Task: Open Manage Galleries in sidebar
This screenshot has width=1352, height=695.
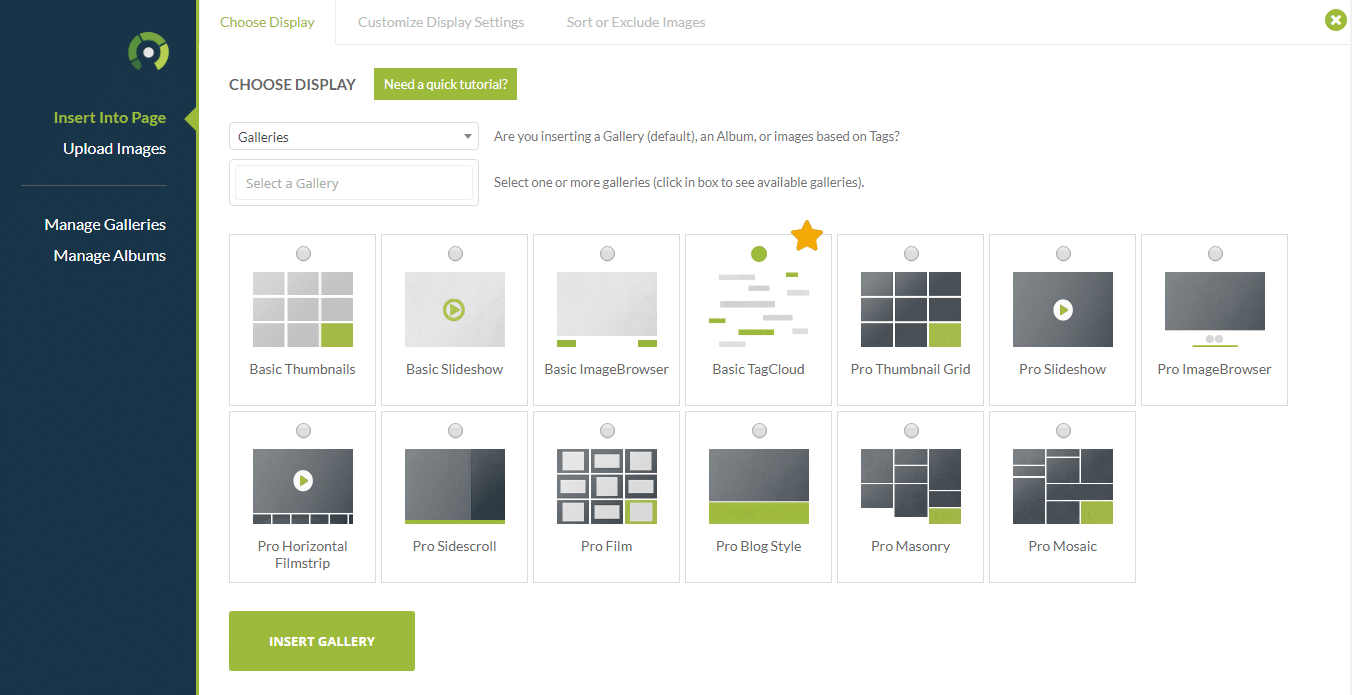Action: (105, 225)
